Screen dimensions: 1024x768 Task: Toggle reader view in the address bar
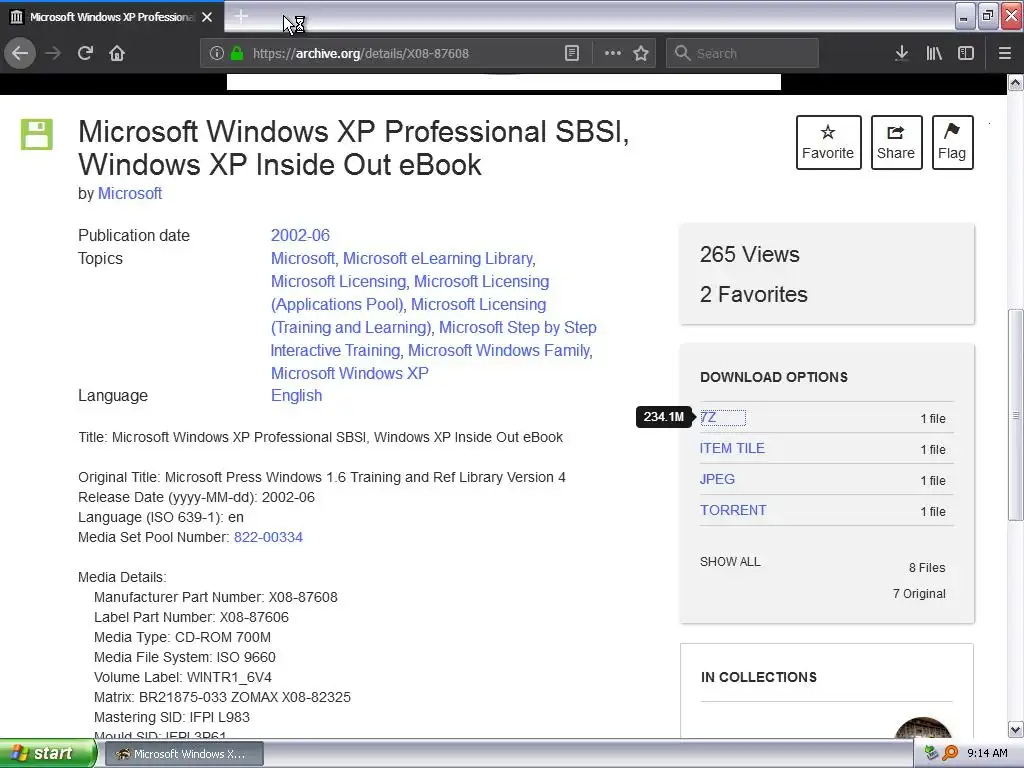click(x=571, y=54)
